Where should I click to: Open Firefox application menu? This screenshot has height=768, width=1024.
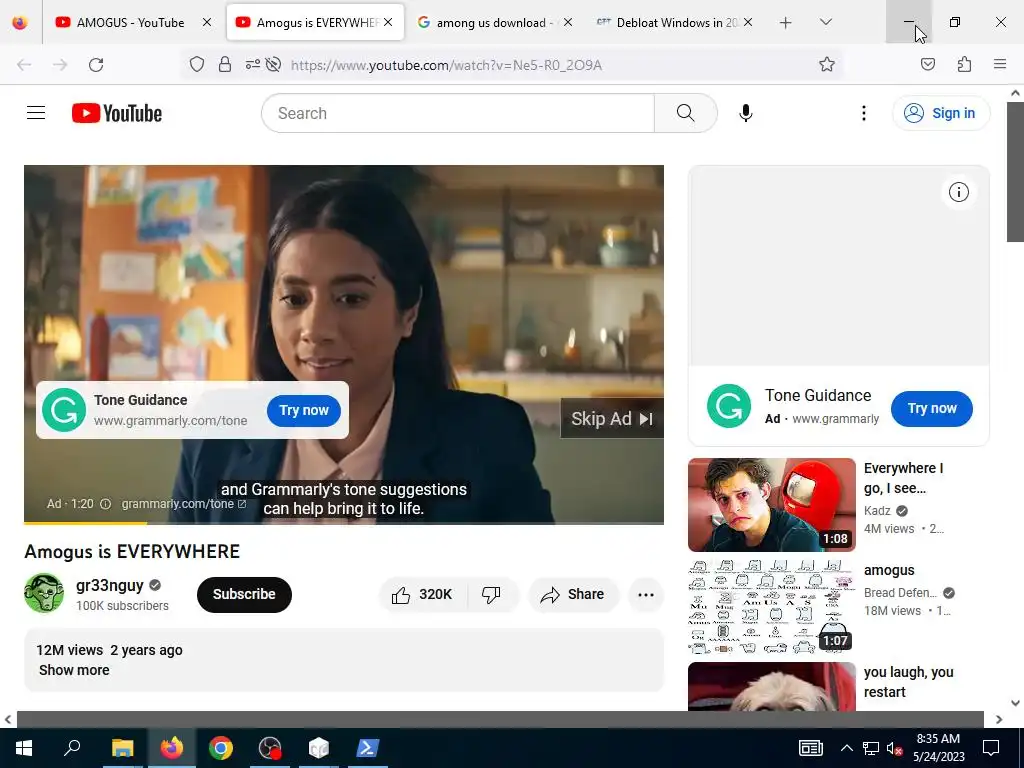[x=1000, y=64]
